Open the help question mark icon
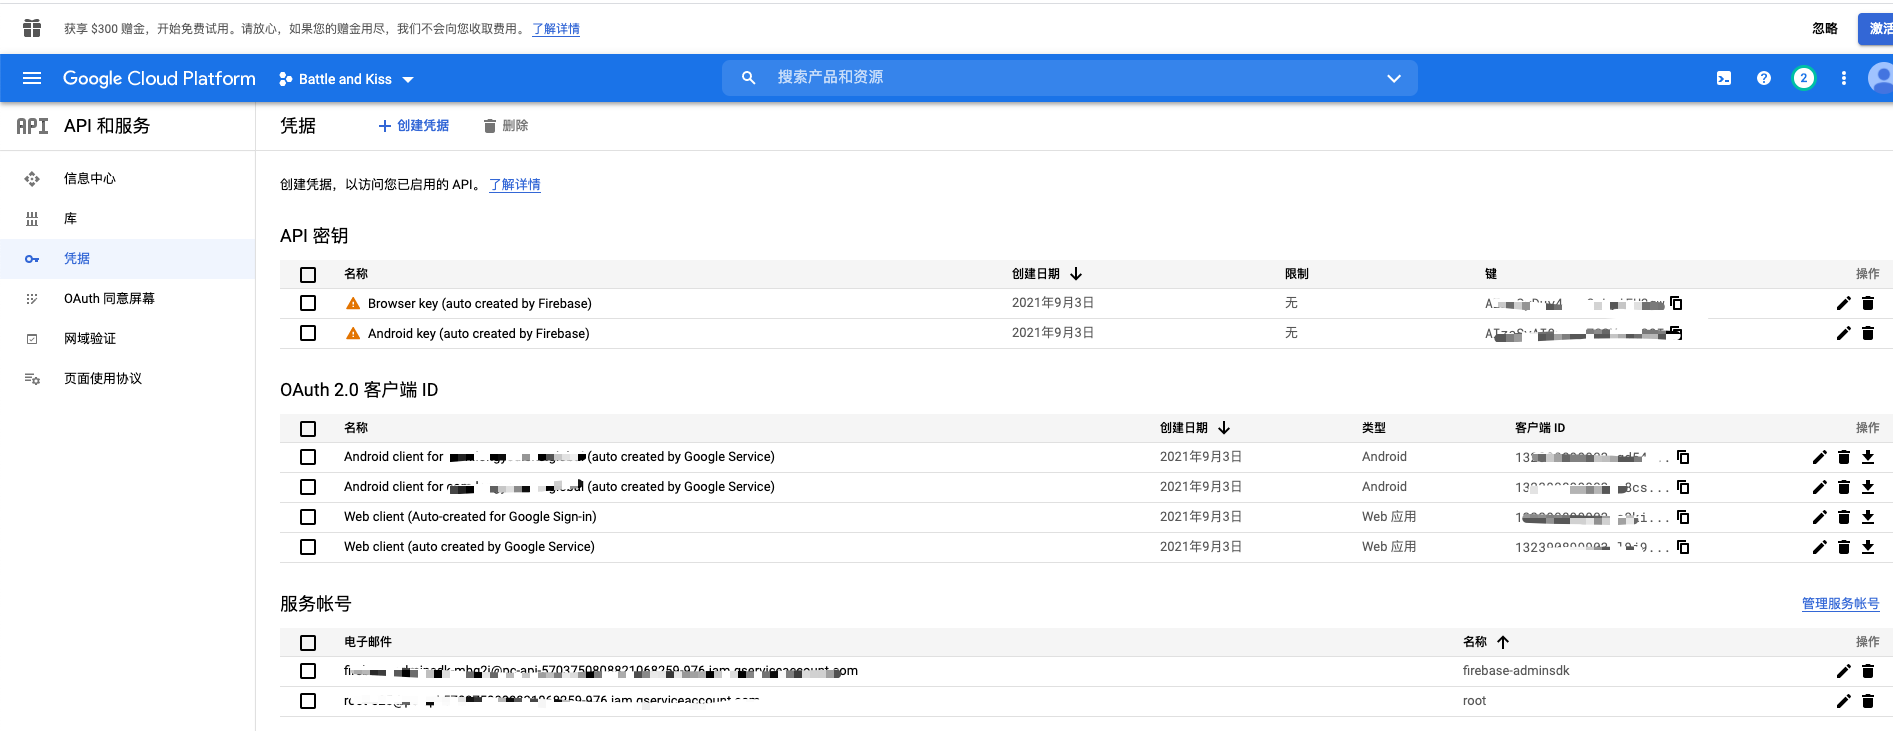1893x731 pixels. [1764, 78]
